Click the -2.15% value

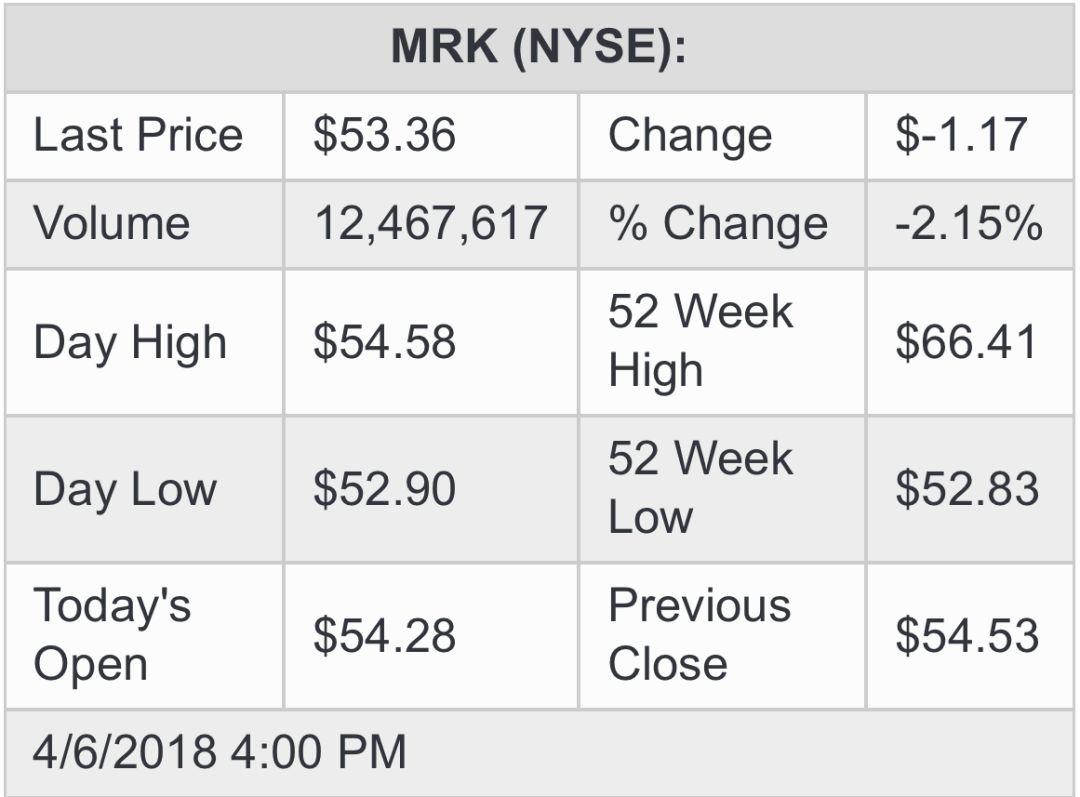pyautogui.click(x=970, y=225)
